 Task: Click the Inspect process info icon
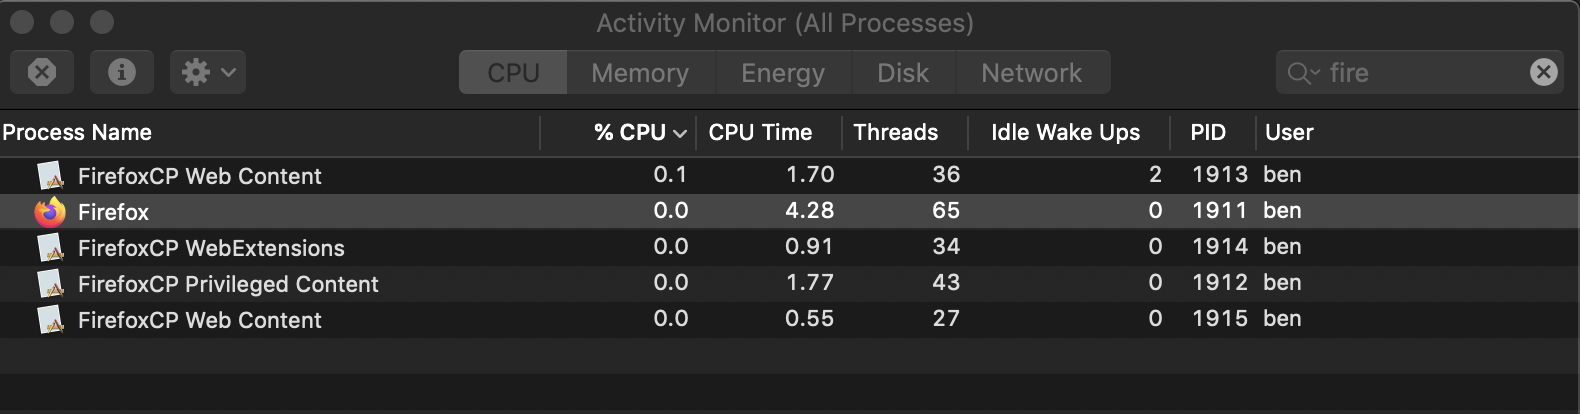coord(122,72)
